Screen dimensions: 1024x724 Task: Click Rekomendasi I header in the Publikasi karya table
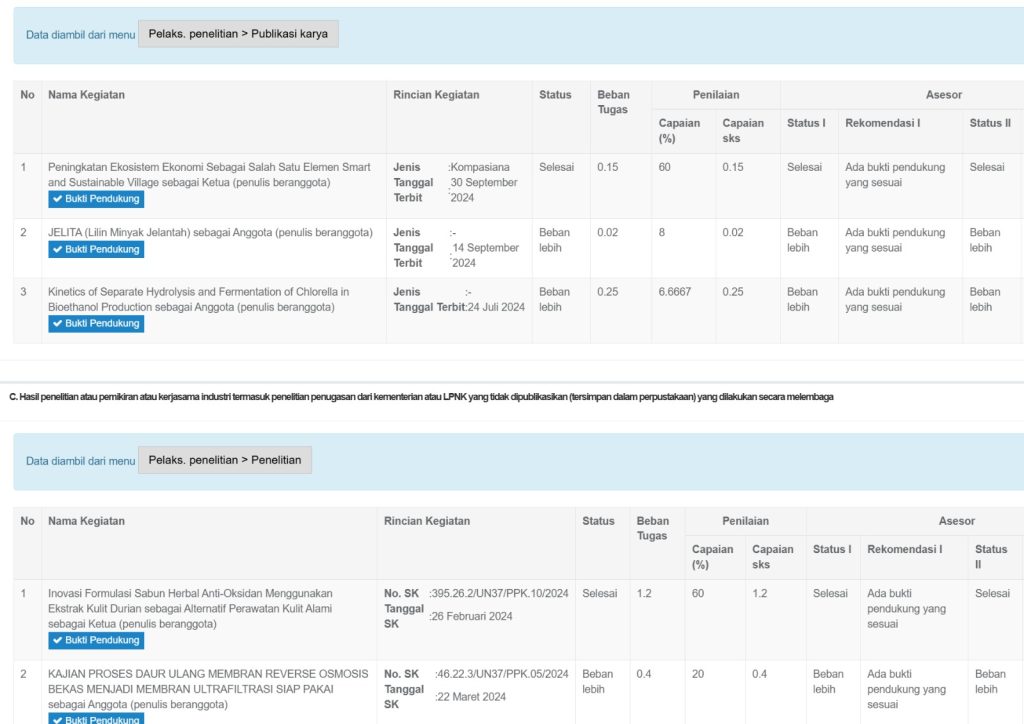click(x=882, y=123)
